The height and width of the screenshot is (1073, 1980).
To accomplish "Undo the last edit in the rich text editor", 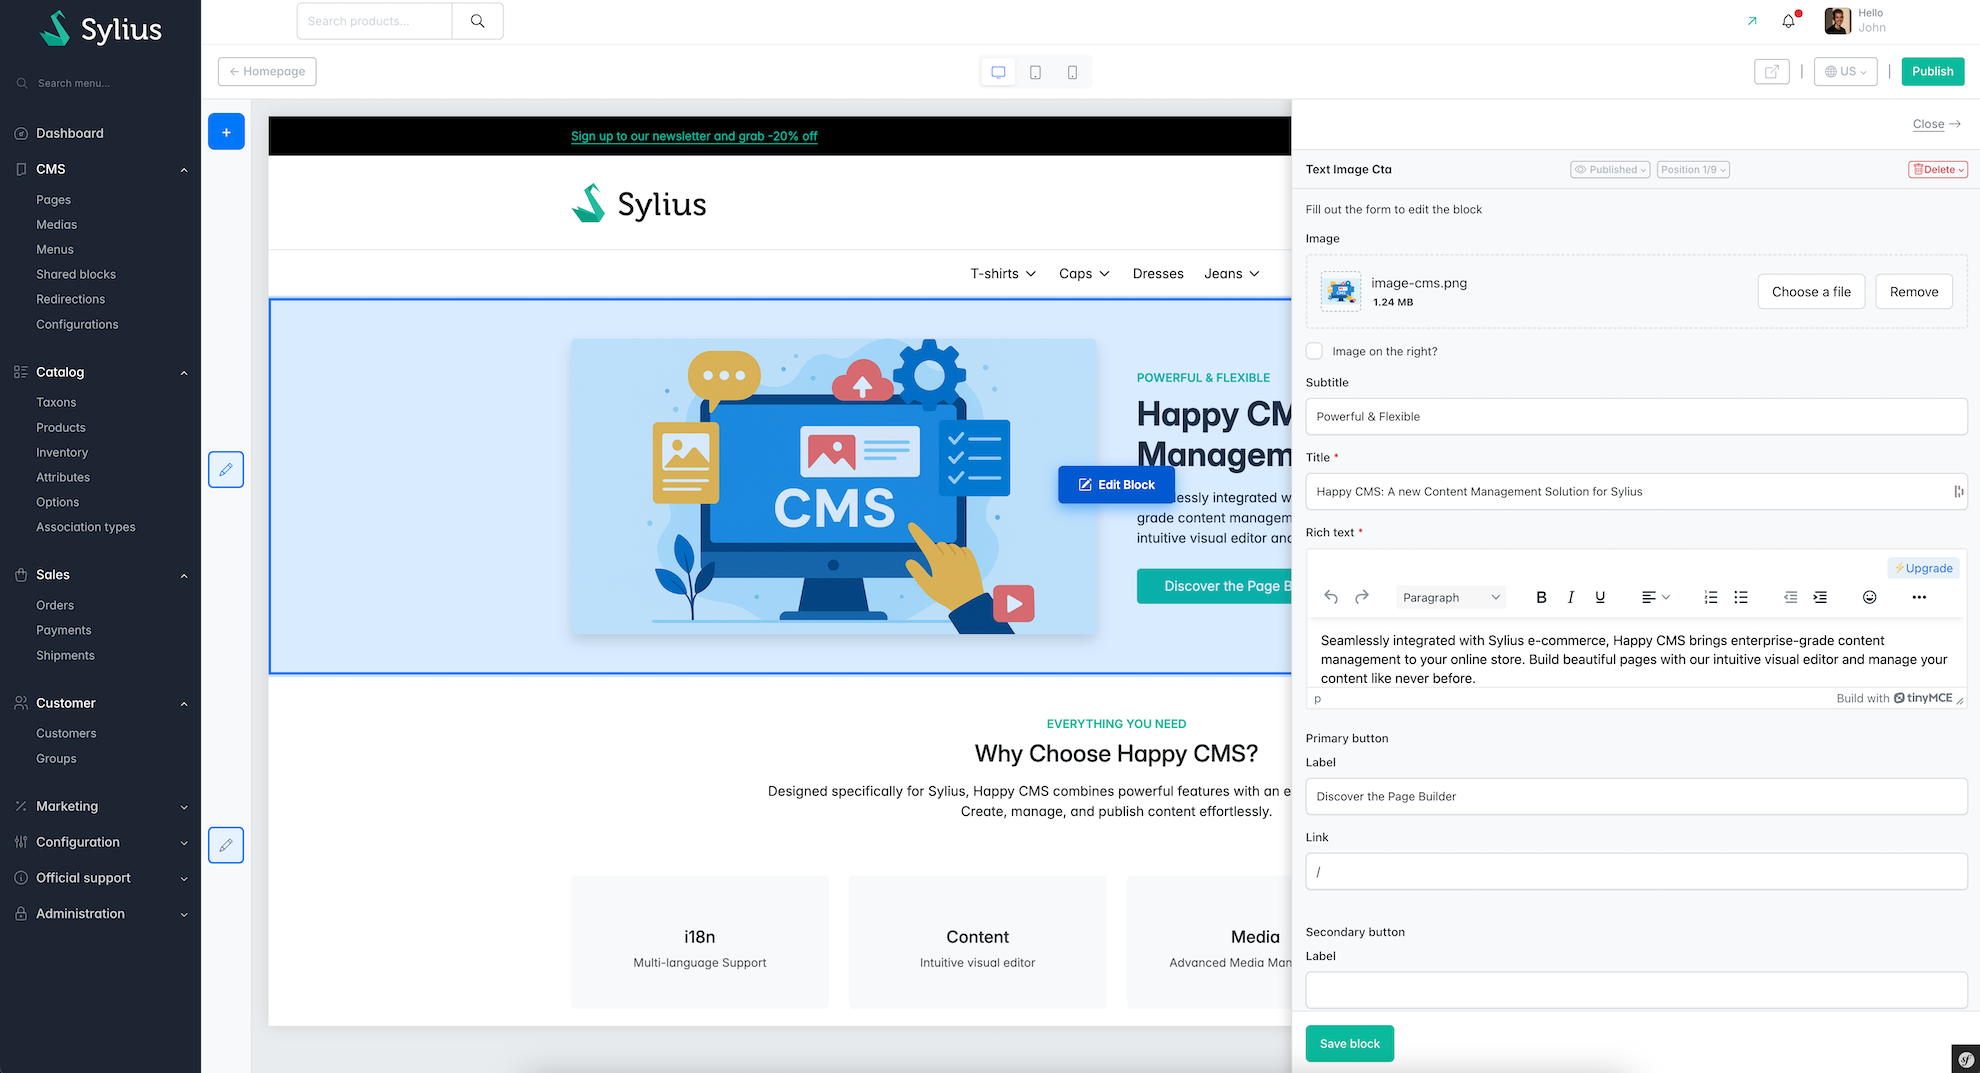I will pos(1331,597).
